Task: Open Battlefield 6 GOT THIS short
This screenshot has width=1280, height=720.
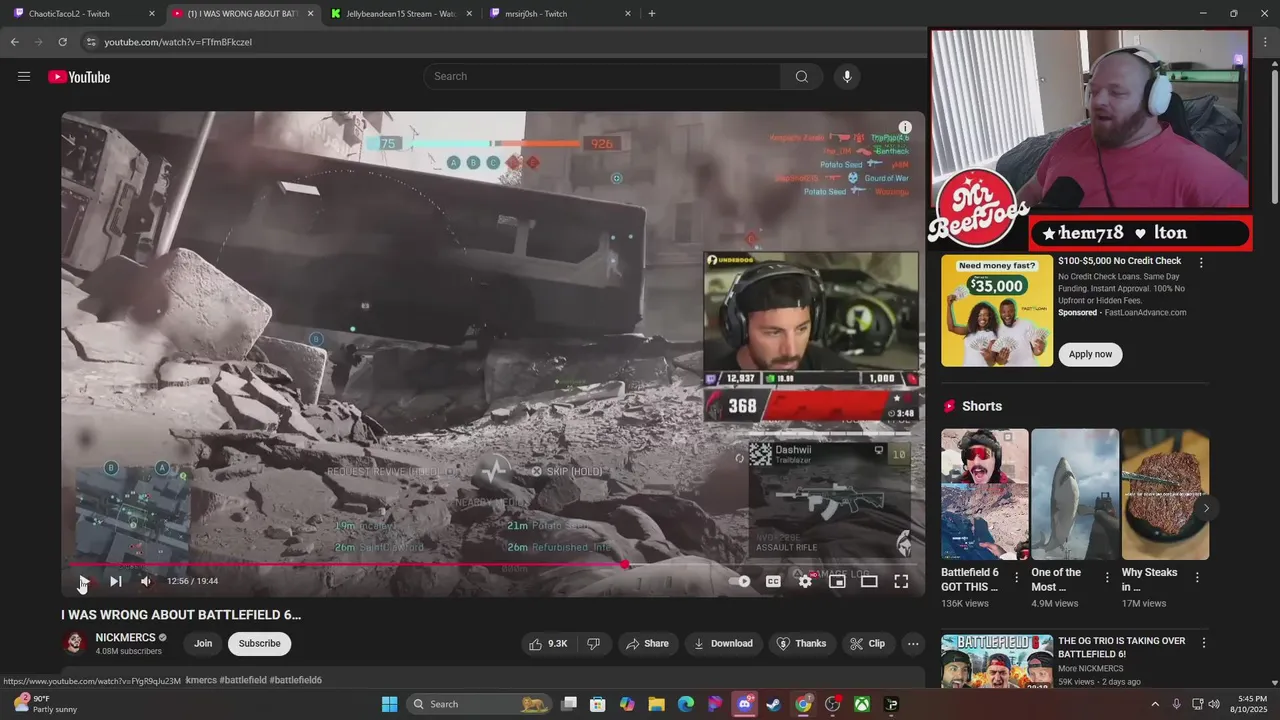Action: click(x=984, y=494)
